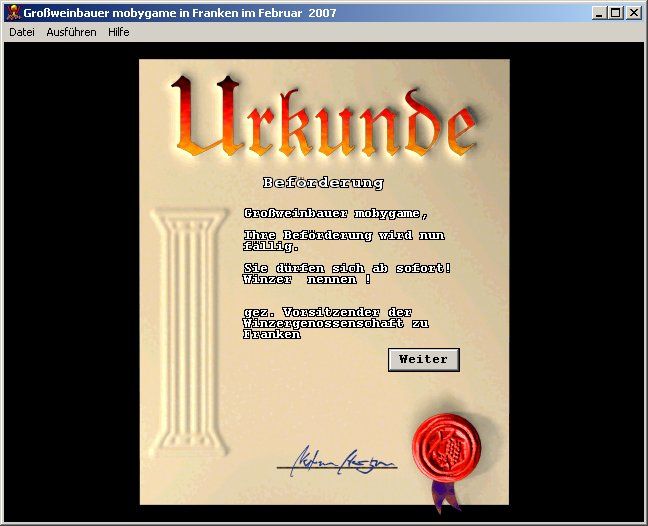648x526 pixels.
Task: Open the Hilfe menu
Action: 119,32
